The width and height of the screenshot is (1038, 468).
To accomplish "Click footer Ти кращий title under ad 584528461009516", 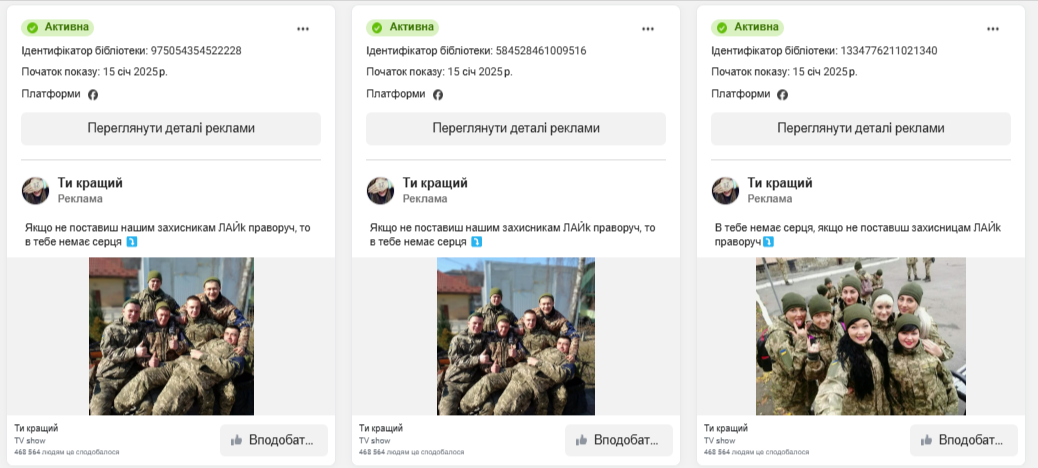I will [x=381, y=428].
